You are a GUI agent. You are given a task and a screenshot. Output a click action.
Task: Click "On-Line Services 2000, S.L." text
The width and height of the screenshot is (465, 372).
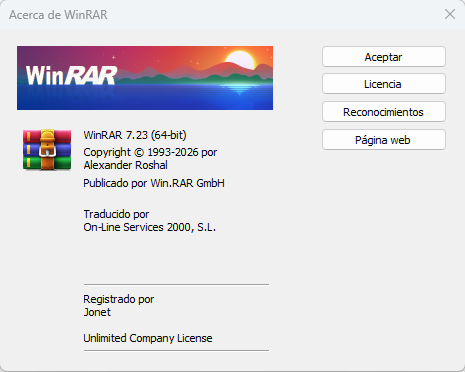pos(149,227)
